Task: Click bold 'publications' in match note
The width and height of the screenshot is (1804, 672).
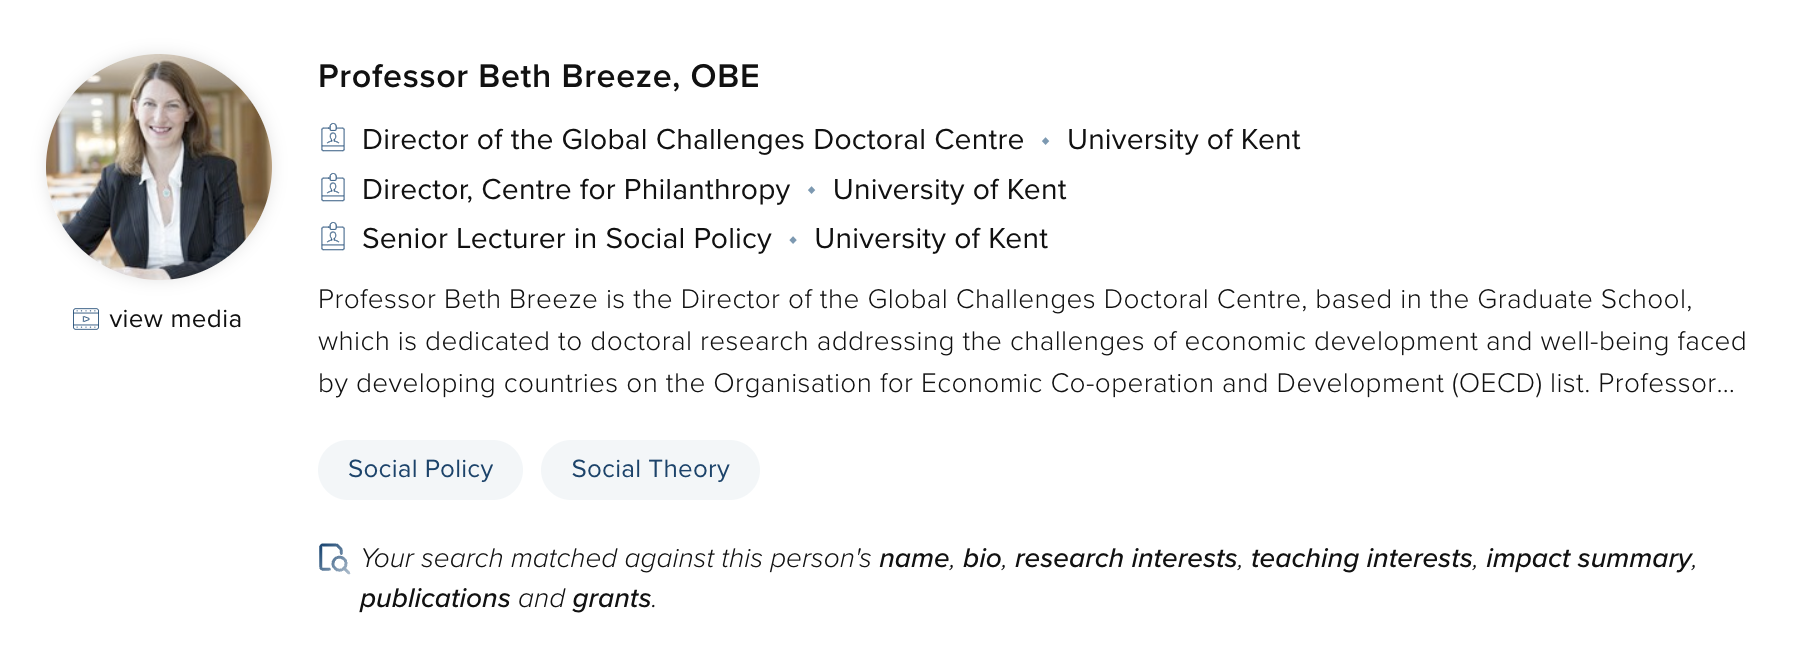Action: coord(435,598)
